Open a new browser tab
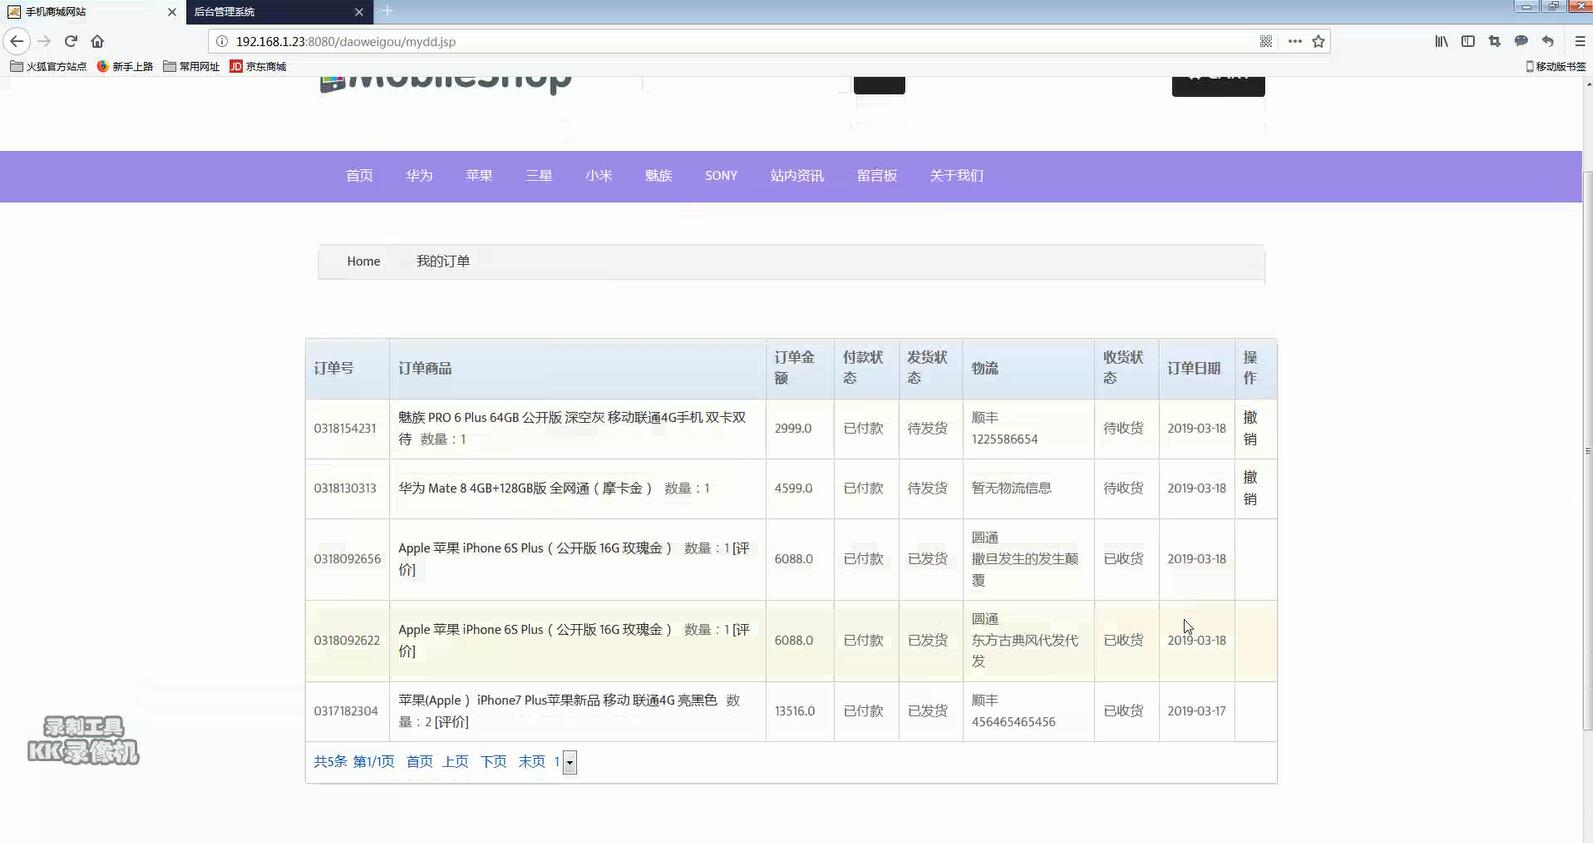1593x843 pixels. tap(387, 11)
